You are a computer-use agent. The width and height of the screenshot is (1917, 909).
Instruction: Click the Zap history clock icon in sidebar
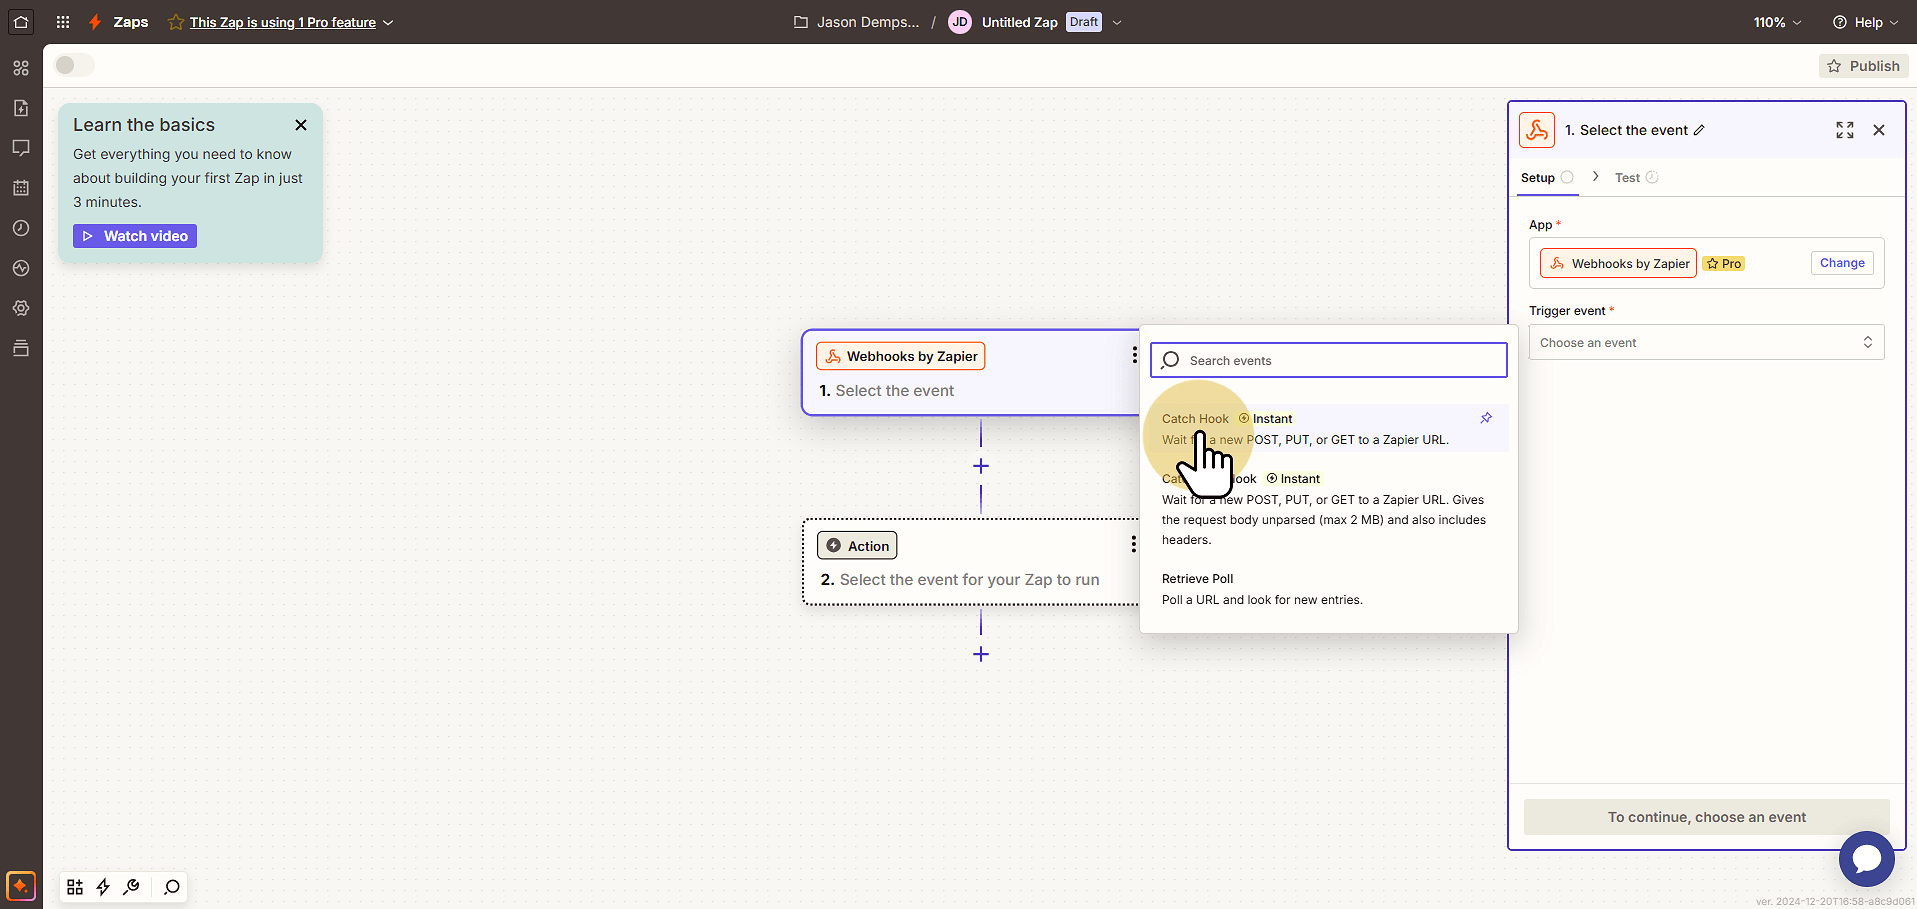tap(21, 228)
